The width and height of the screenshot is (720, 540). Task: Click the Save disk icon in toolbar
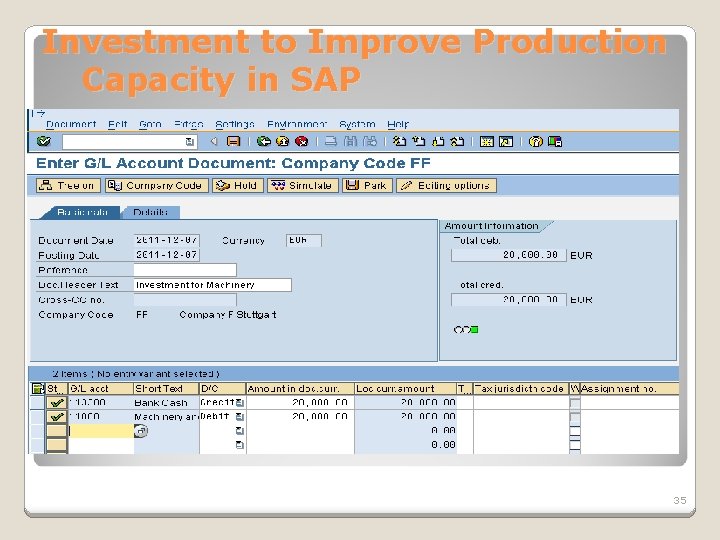click(x=234, y=141)
